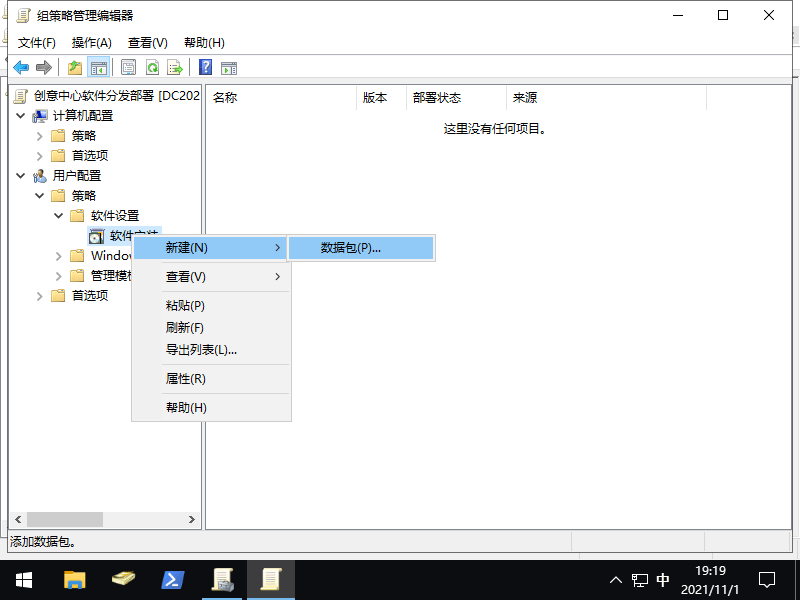Click the green Refresh toolbar icon
This screenshot has width=800, height=600.
click(152, 67)
